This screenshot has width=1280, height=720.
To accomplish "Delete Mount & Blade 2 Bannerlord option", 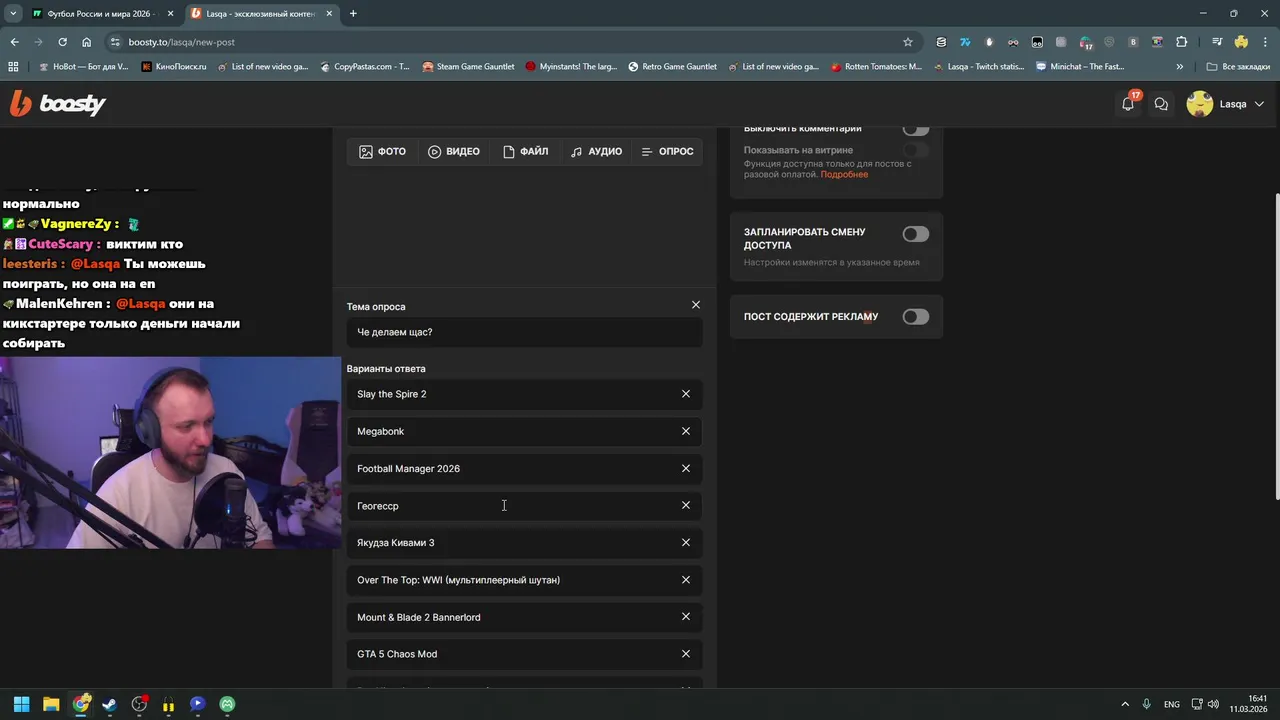I will coord(686,617).
